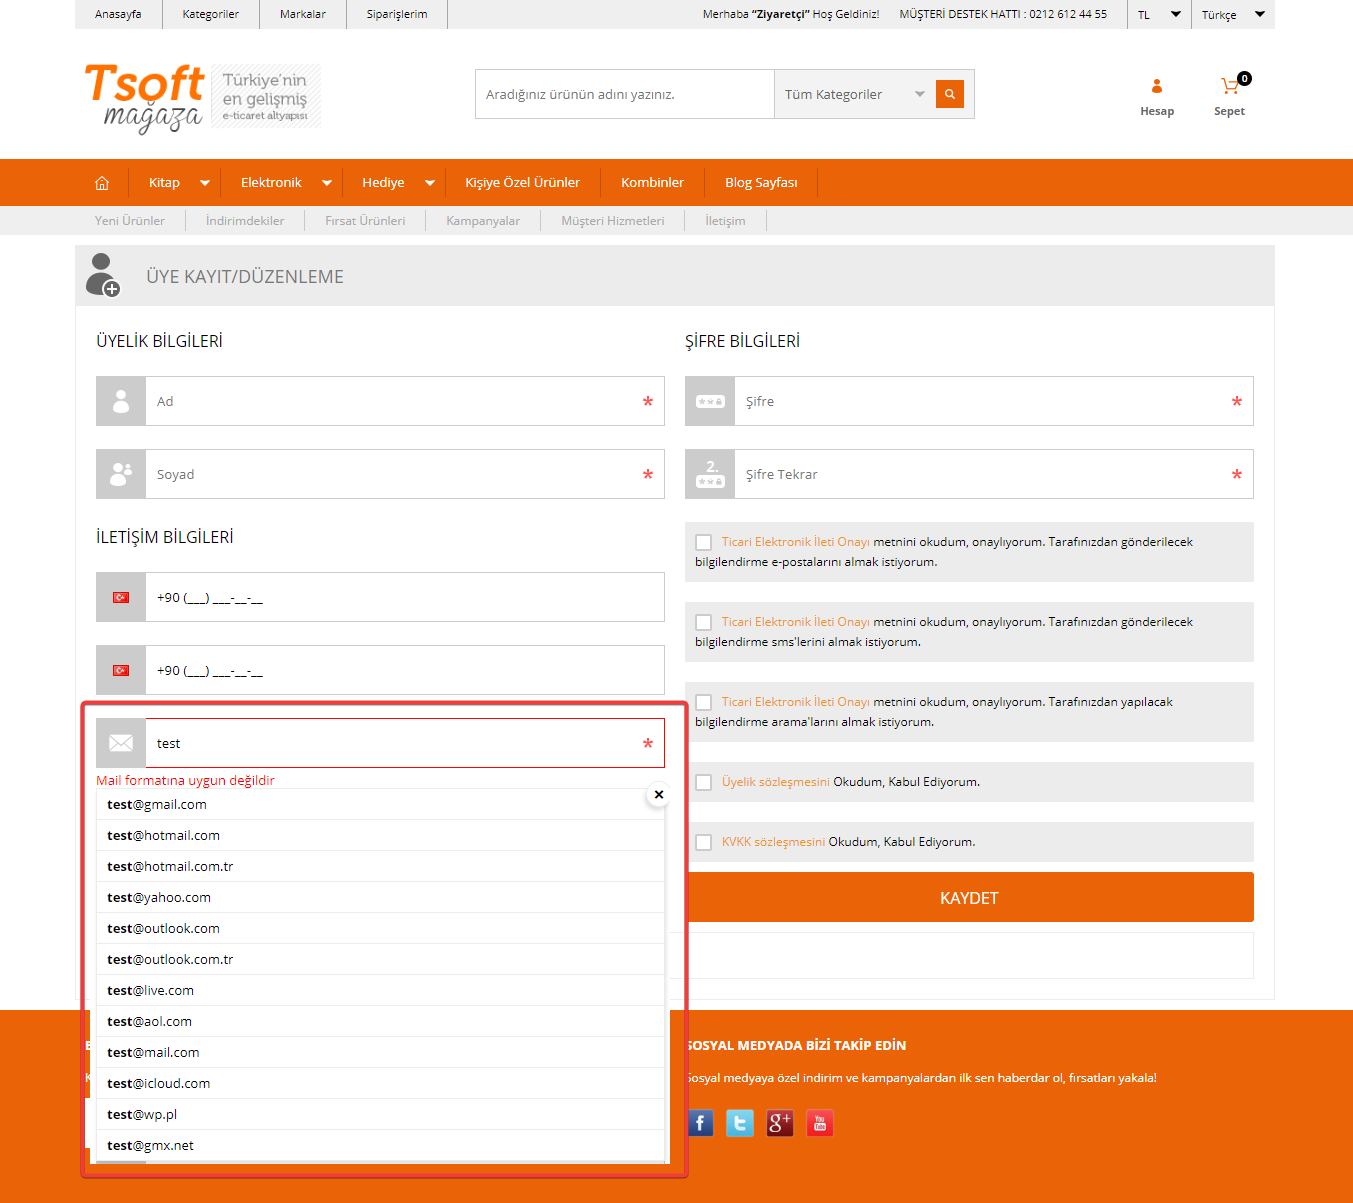The width and height of the screenshot is (1353, 1203).
Task: Select test@aol.com suggestion
Action: 380,1021
